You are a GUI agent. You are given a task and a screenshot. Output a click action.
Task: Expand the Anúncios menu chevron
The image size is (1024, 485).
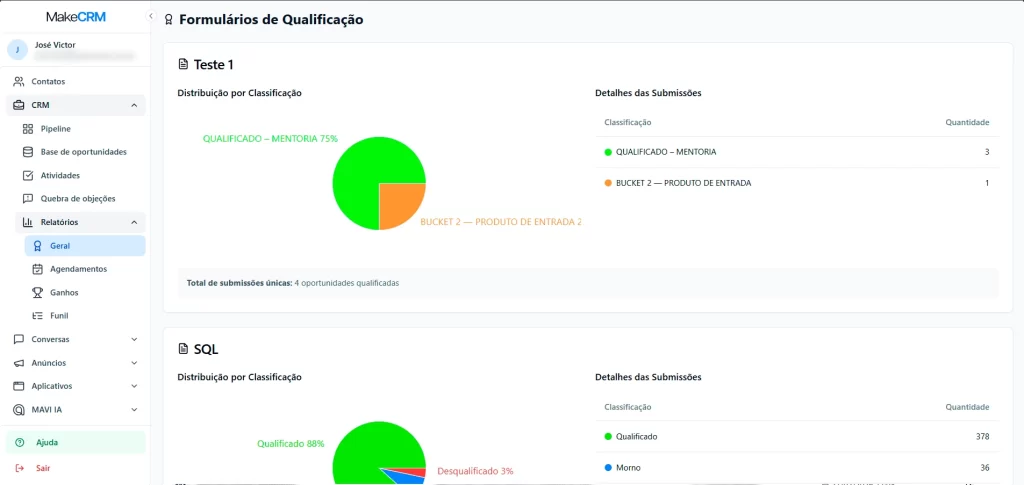click(134, 363)
